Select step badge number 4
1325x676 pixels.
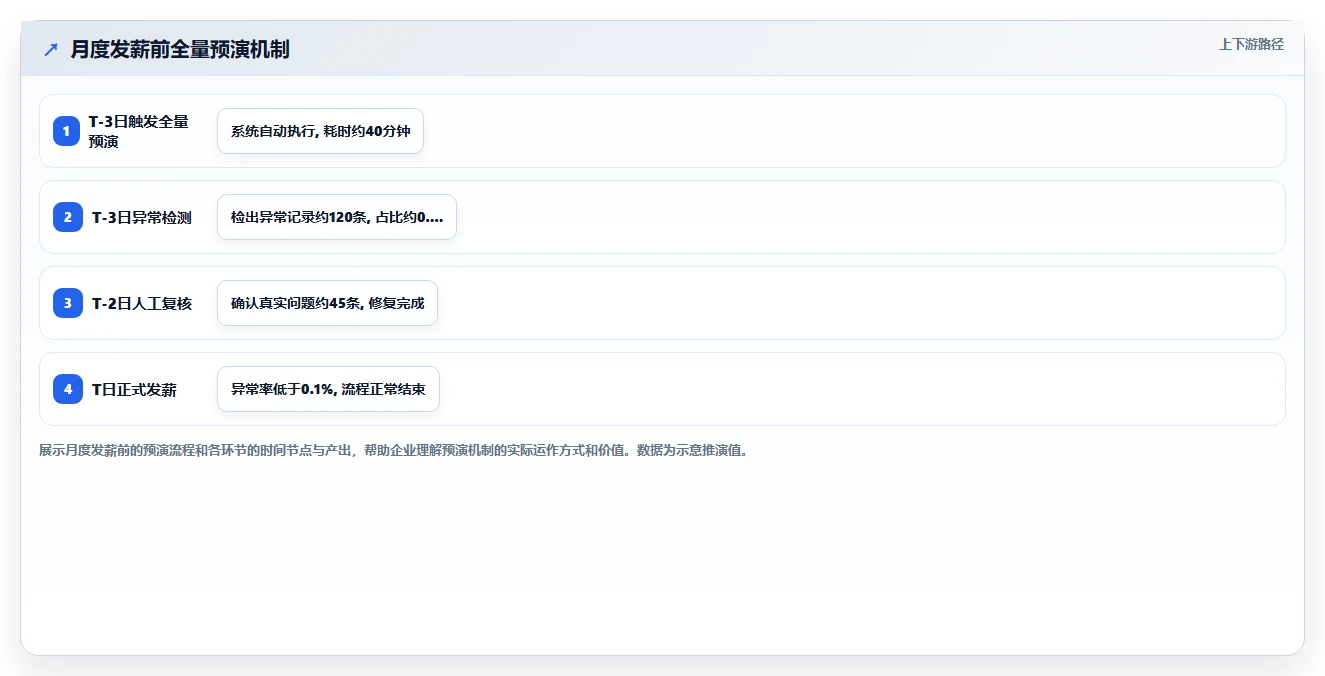(x=68, y=389)
